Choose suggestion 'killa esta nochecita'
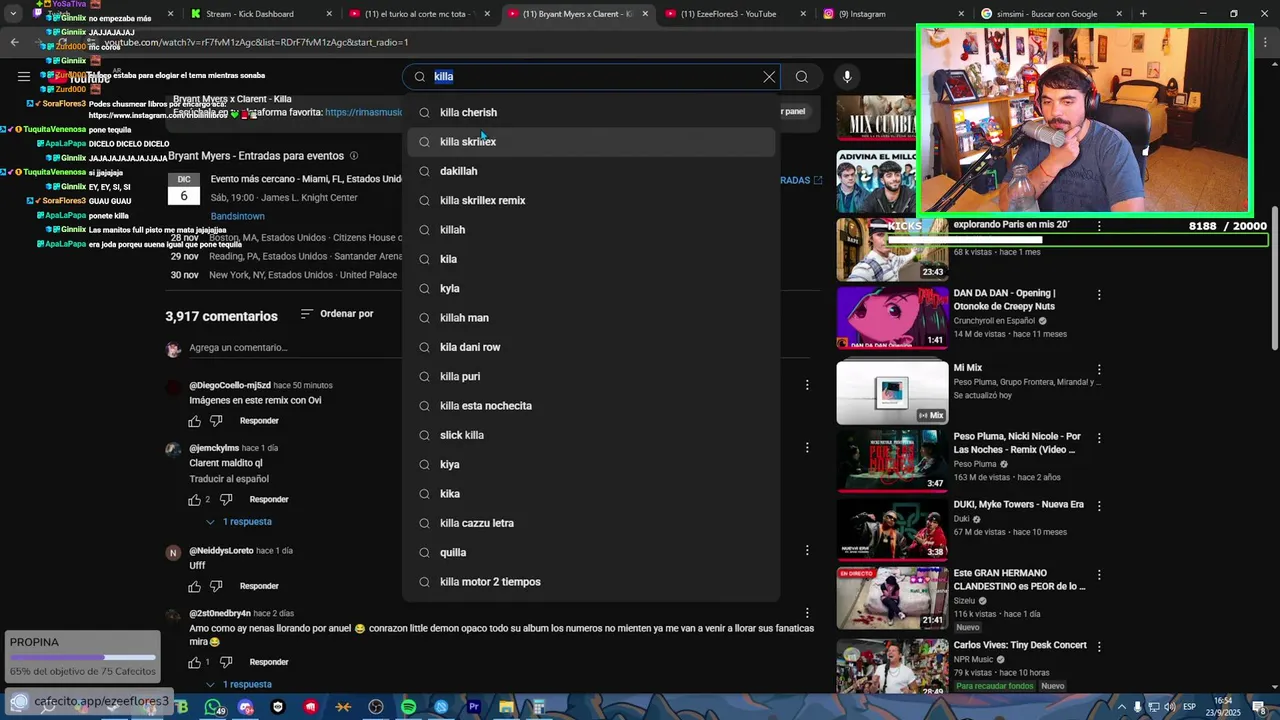Screen dimensions: 1280x720 coord(591,406)
